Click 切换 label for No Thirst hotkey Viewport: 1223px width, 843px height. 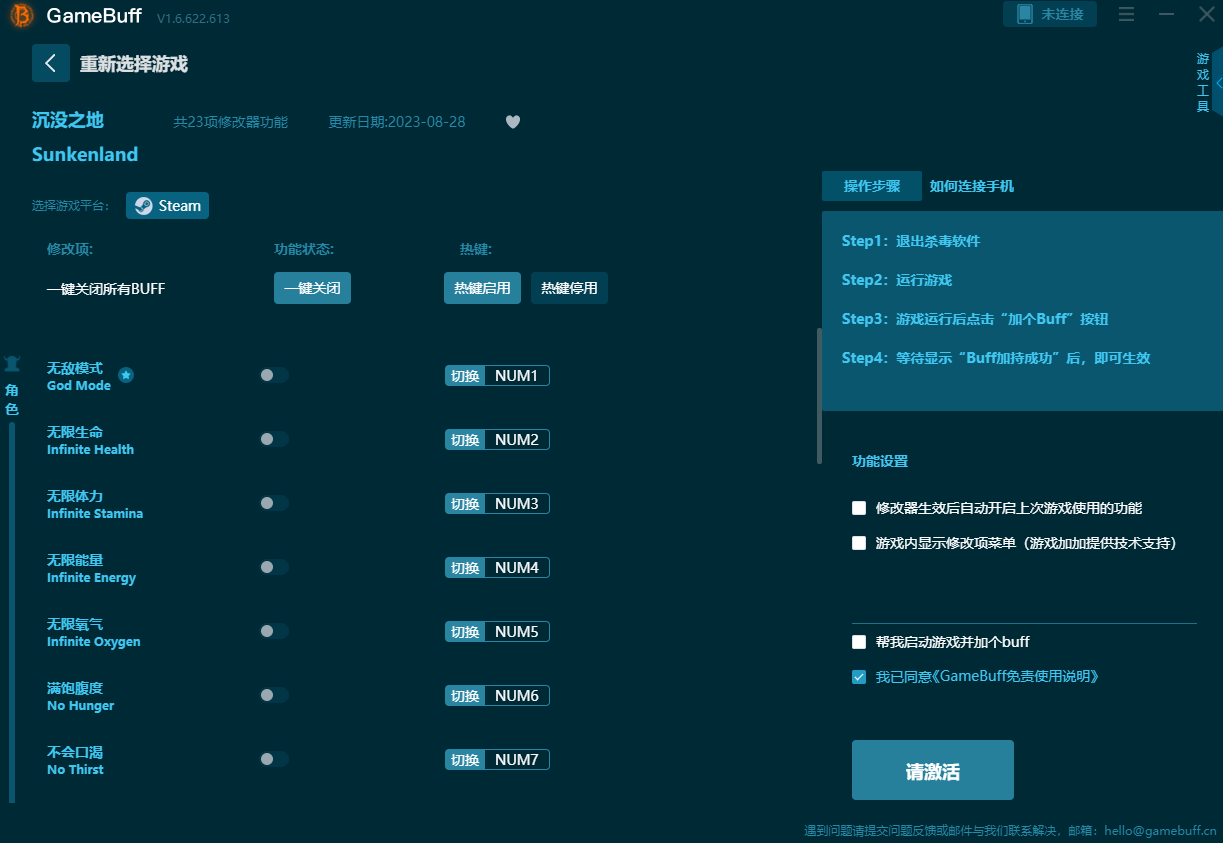click(x=465, y=760)
